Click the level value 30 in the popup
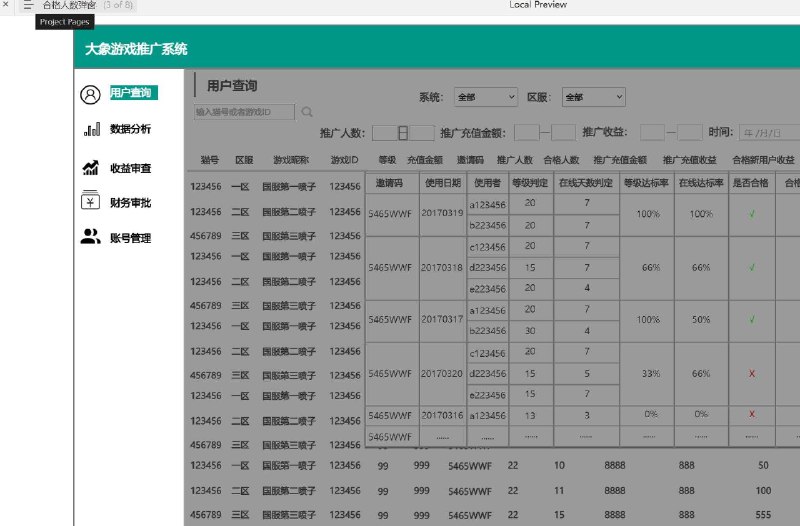 [530, 331]
